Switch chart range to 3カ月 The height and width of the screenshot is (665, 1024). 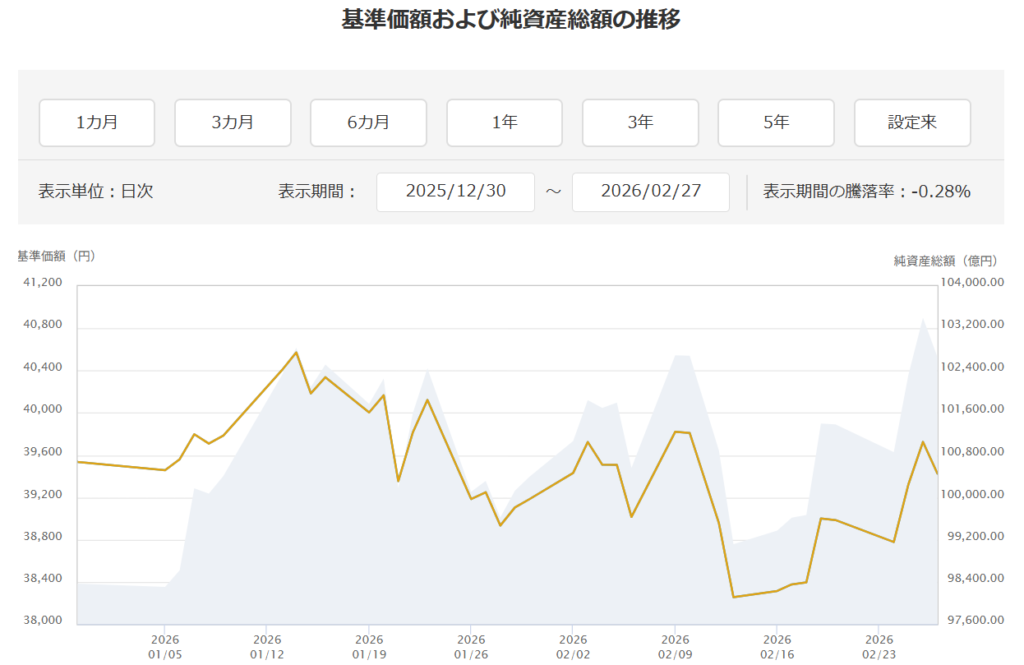(x=233, y=123)
